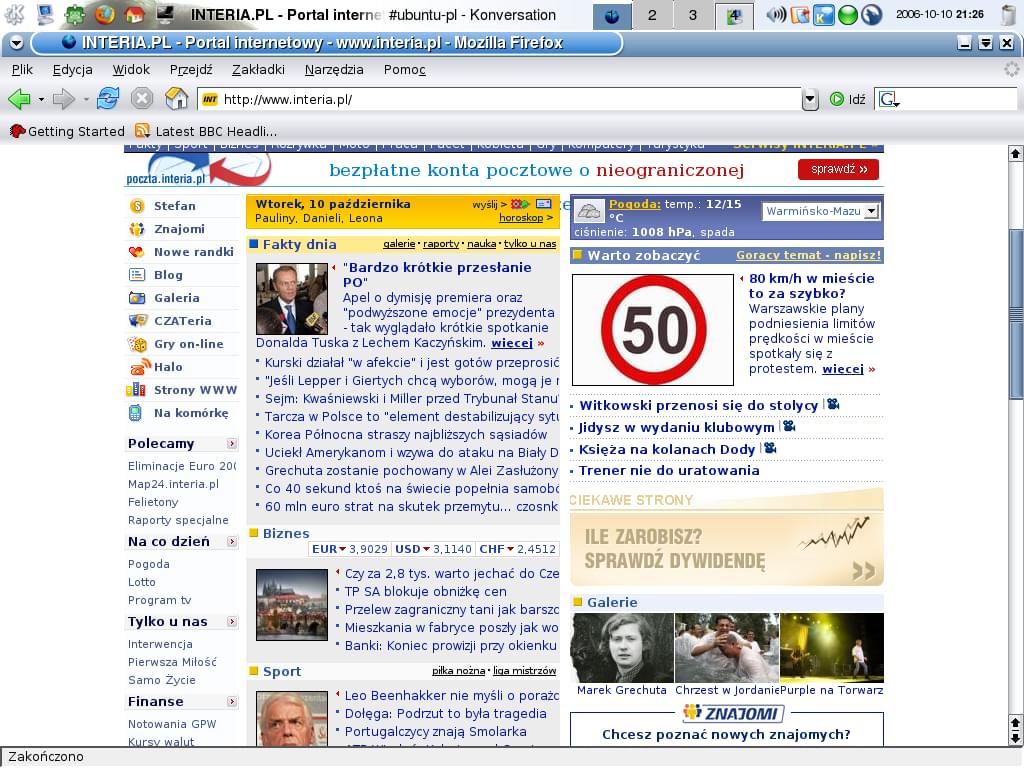Click the Blog sidebar icon
Viewport: 1024px width, 768px height.
tap(136, 275)
